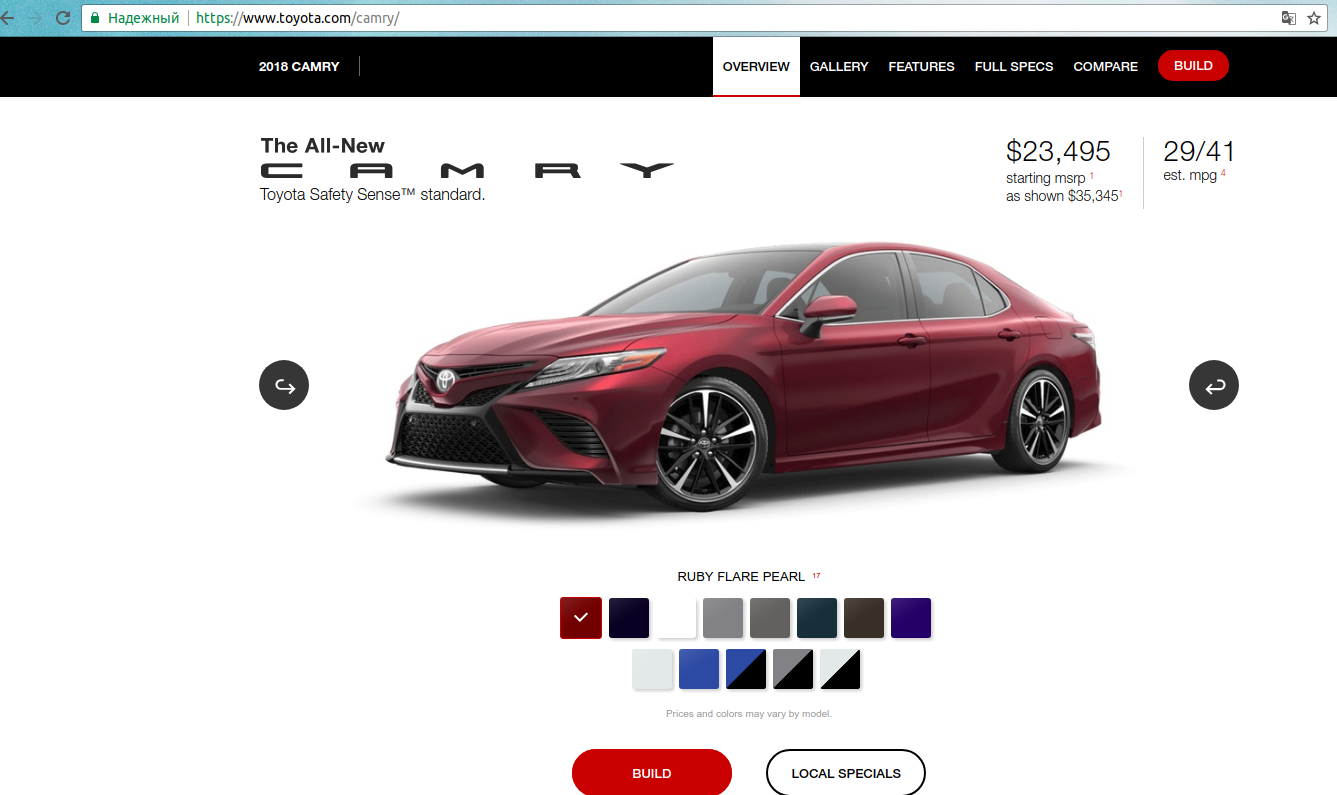Screen dimensions: 1337x795
Task: Switch to the OVERVIEW tab
Action: [756, 67]
